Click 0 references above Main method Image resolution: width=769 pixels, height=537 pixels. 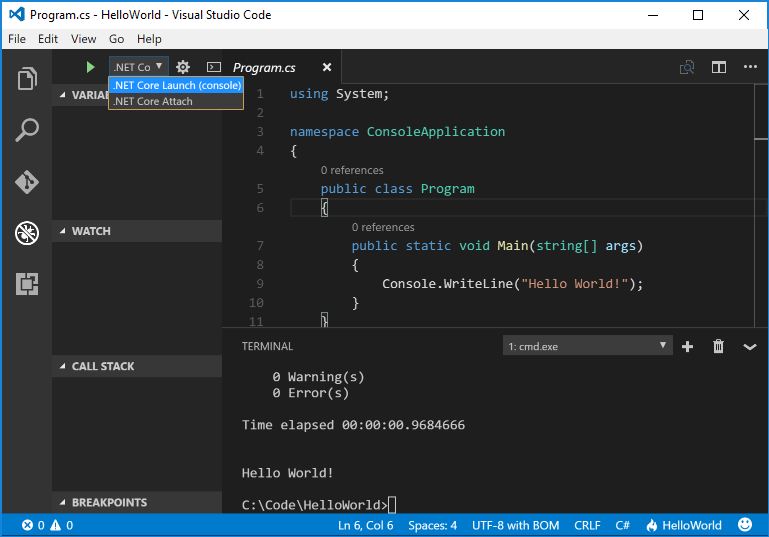point(383,227)
